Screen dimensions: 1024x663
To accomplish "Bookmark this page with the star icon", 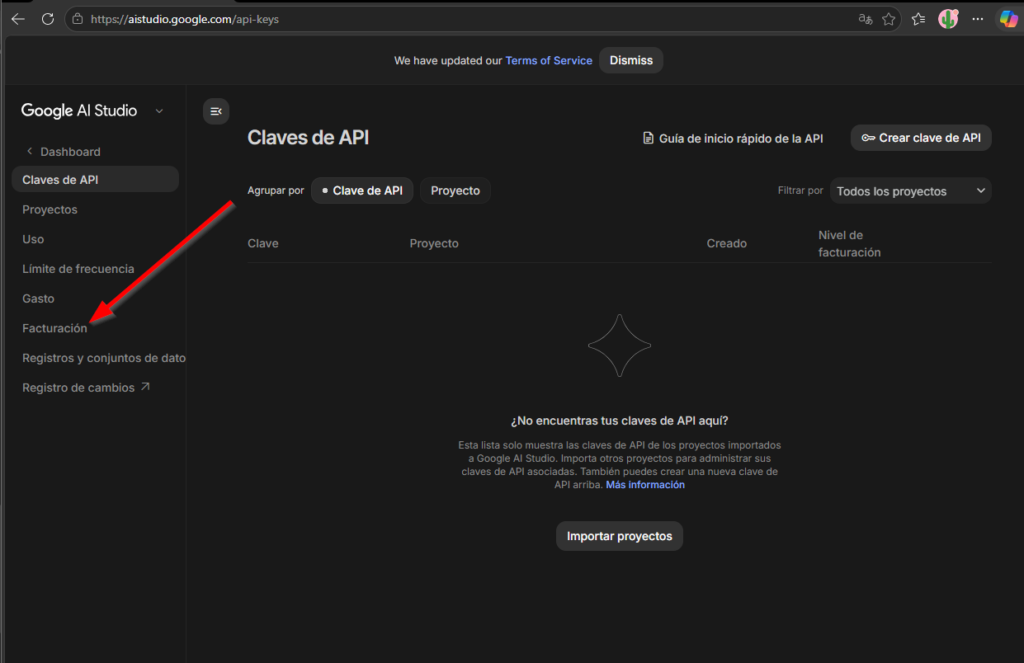I will [x=888, y=19].
